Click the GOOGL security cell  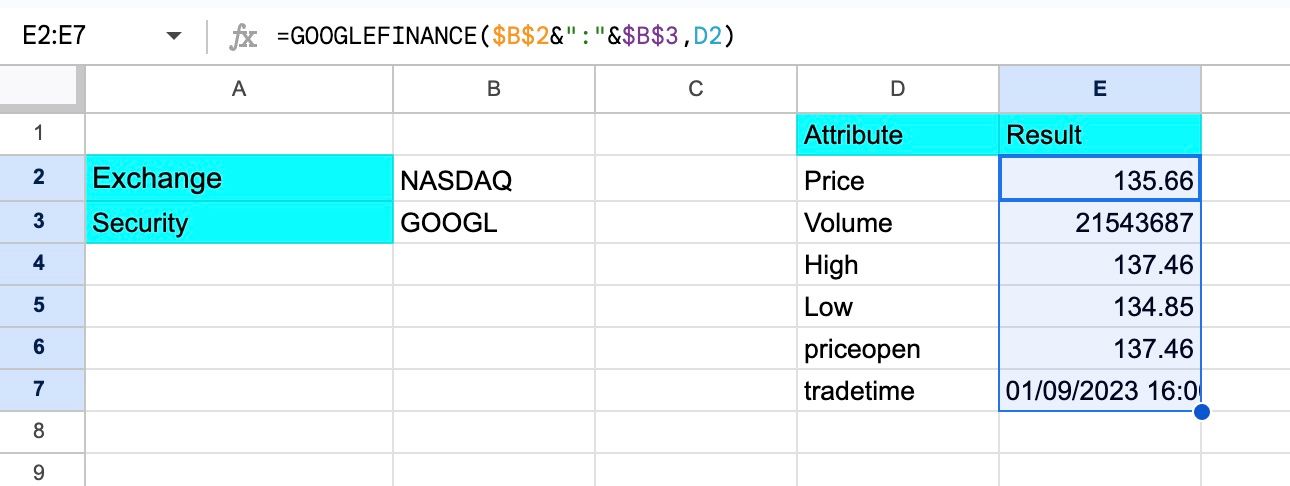pyautogui.click(x=493, y=223)
